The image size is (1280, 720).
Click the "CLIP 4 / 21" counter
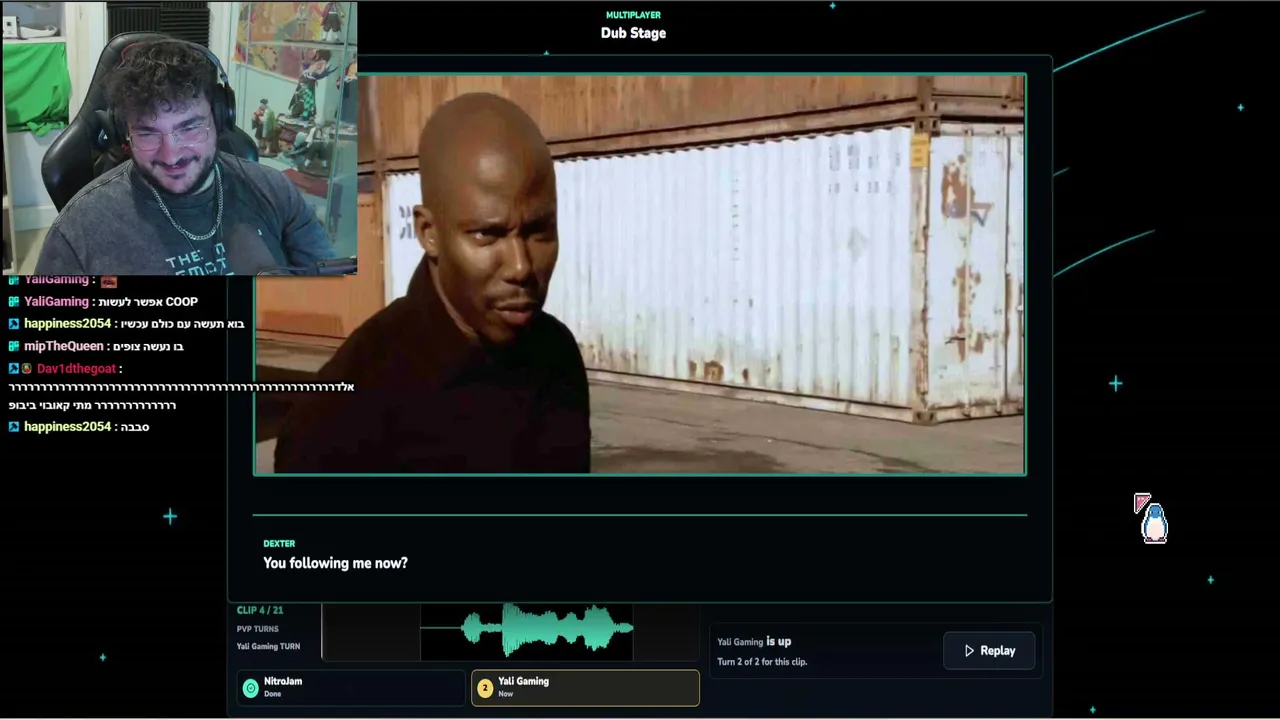(x=260, y=610)
